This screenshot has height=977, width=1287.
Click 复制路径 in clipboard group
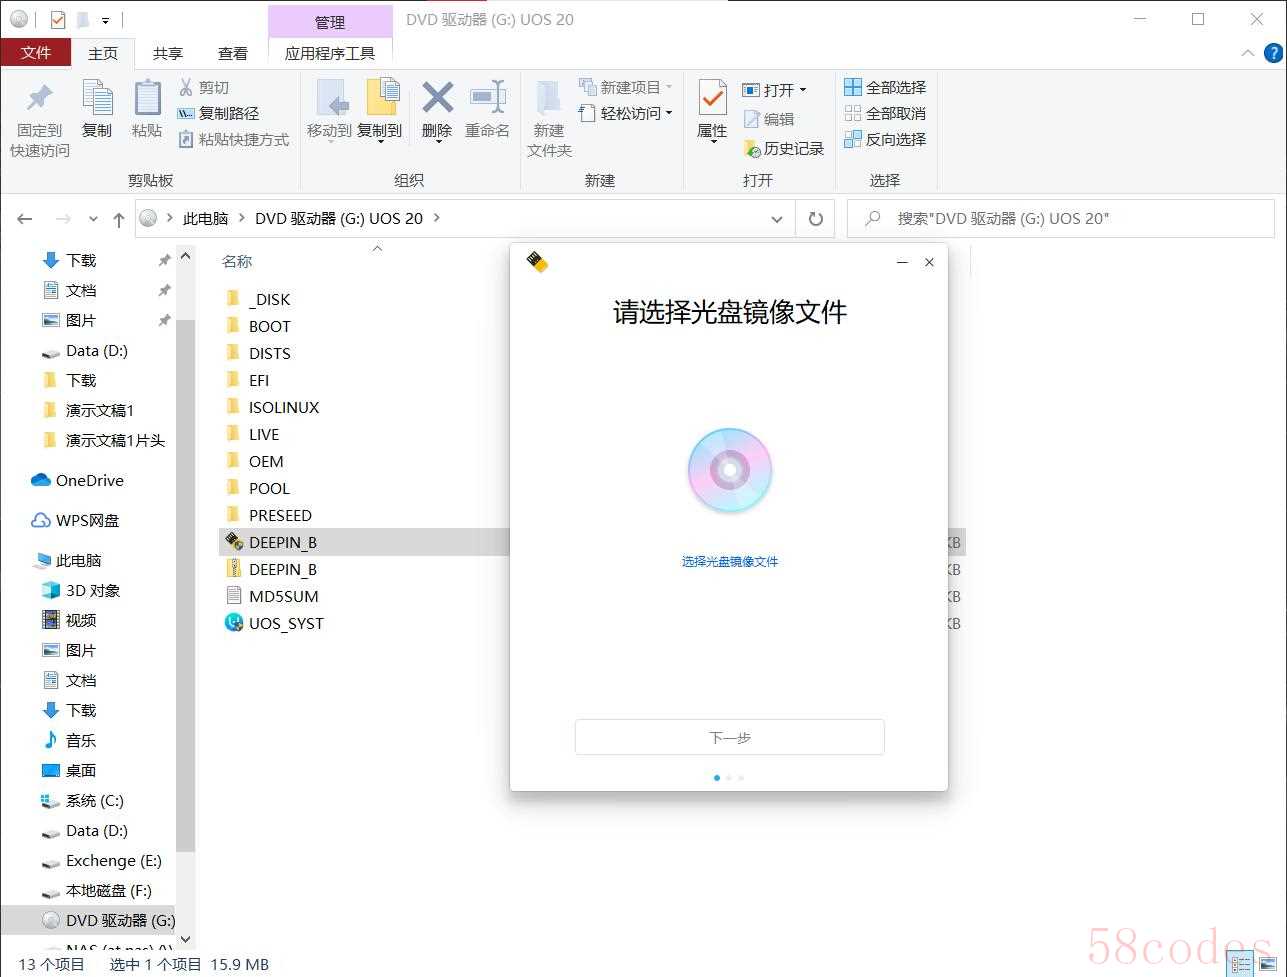click(x=218, y=113)
